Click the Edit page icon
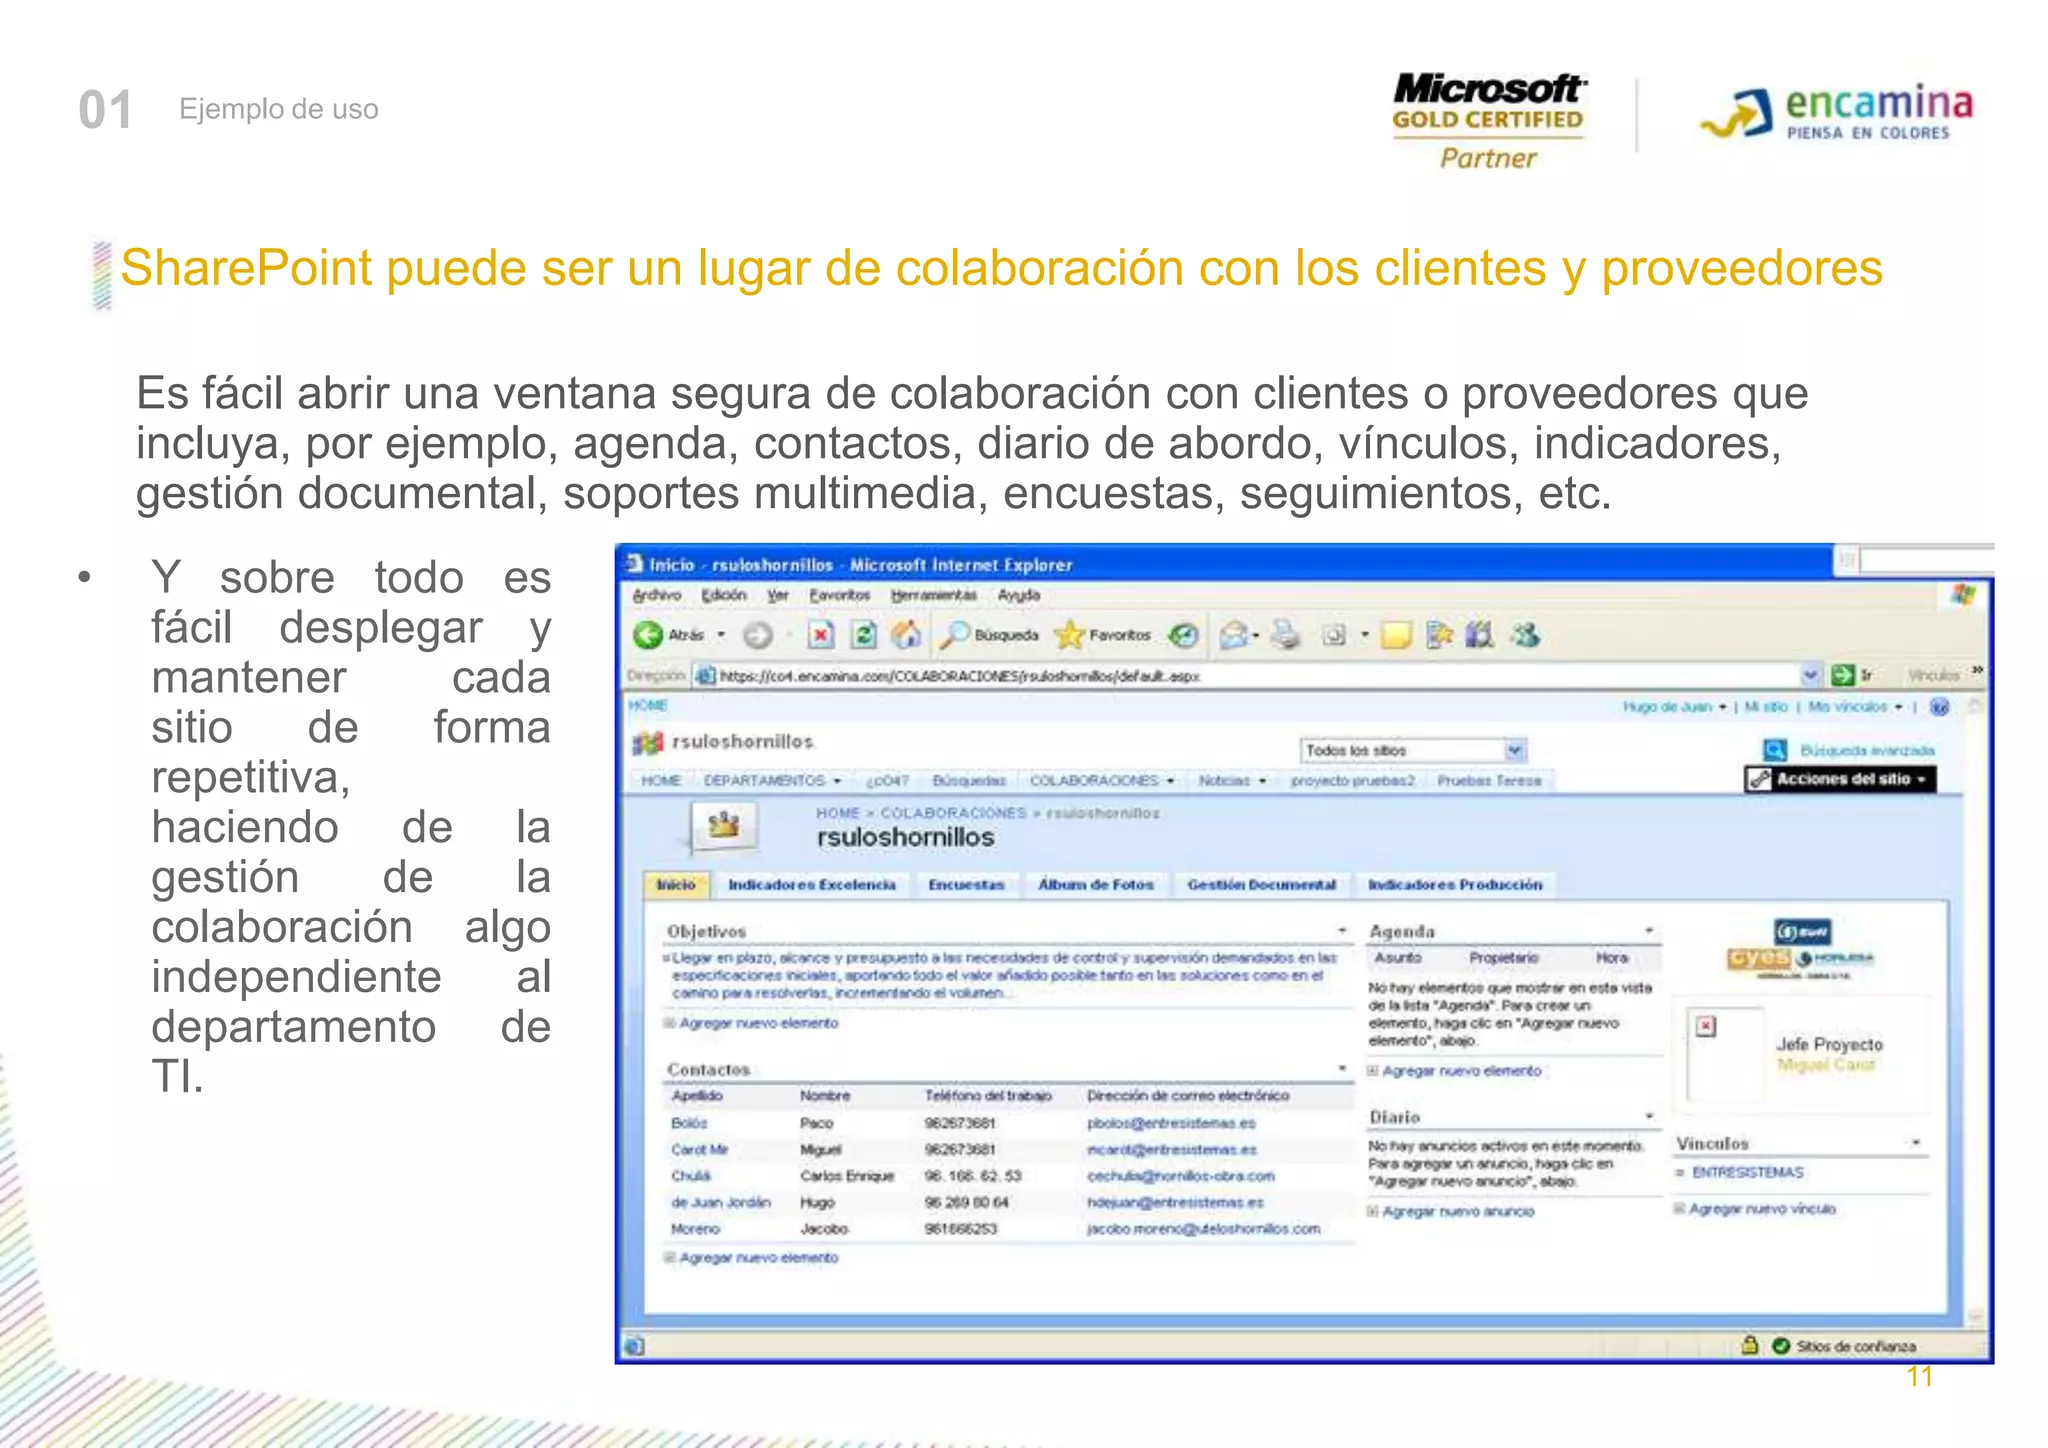 (1334, 635)
